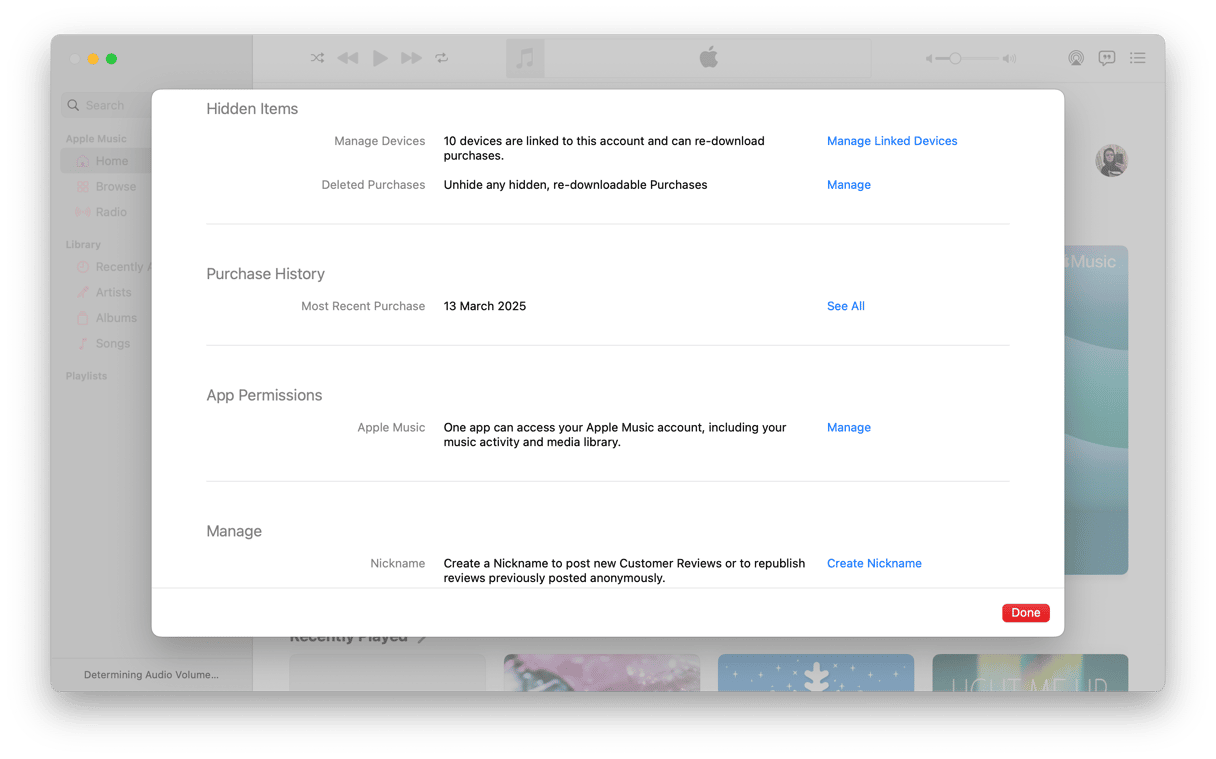
Task: Click the low-volume speaker icon
Action: pos(929,59)
